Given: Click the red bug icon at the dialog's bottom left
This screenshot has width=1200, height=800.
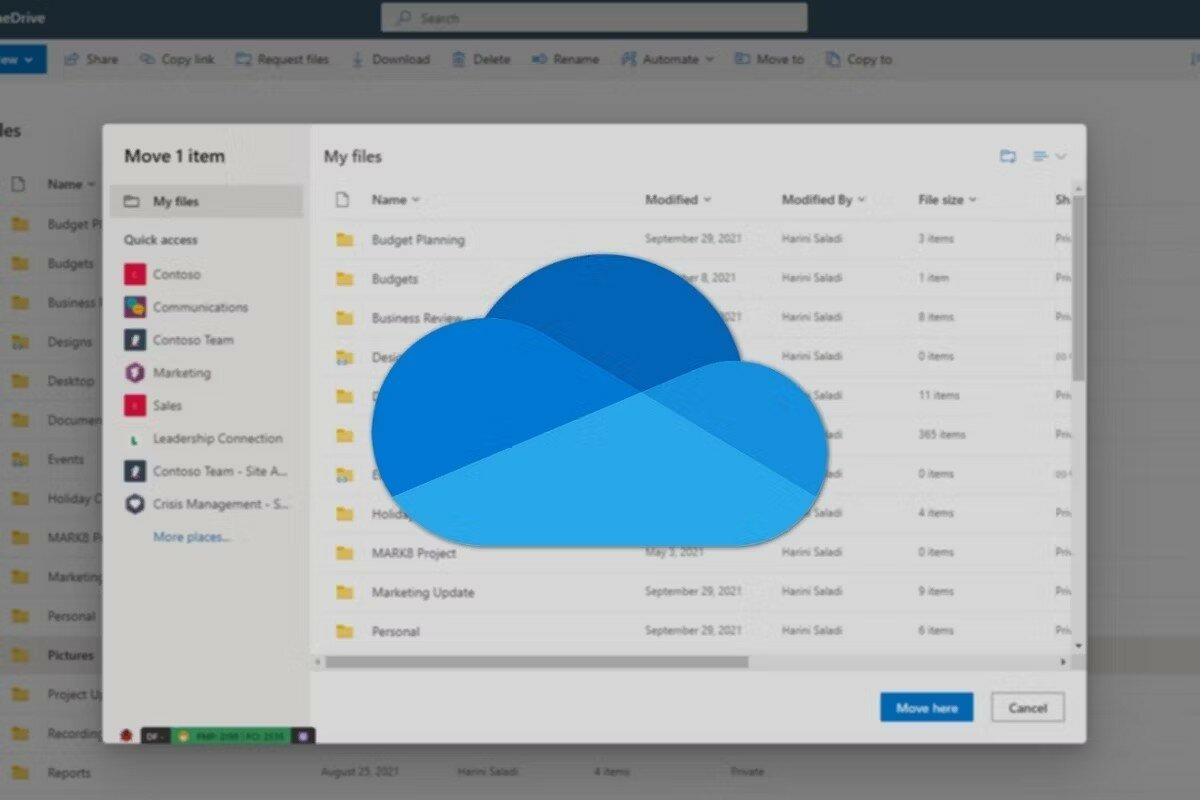Looking at the screenshot, I should 127,736.
